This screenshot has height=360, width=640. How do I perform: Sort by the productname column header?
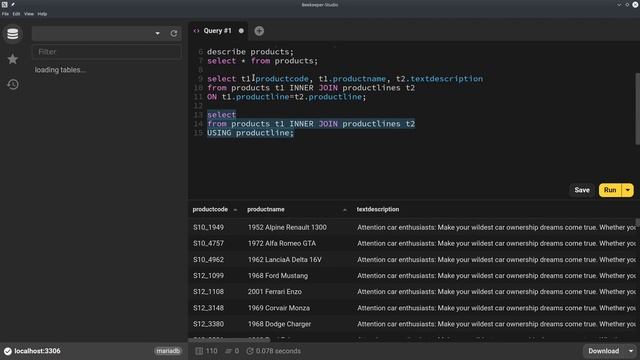click(266, 209)
